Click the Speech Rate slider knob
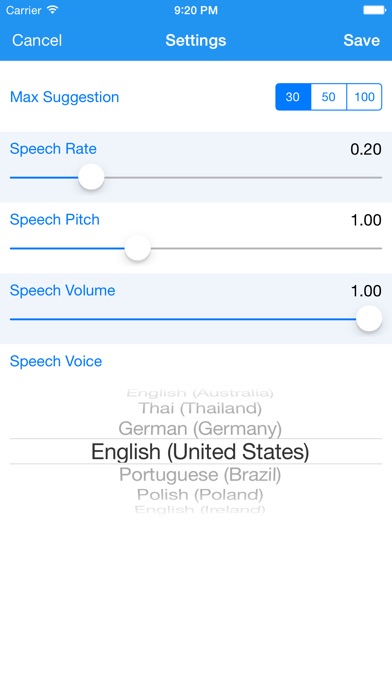The height and width of the screenshot is (696, 392). [91, 177]
